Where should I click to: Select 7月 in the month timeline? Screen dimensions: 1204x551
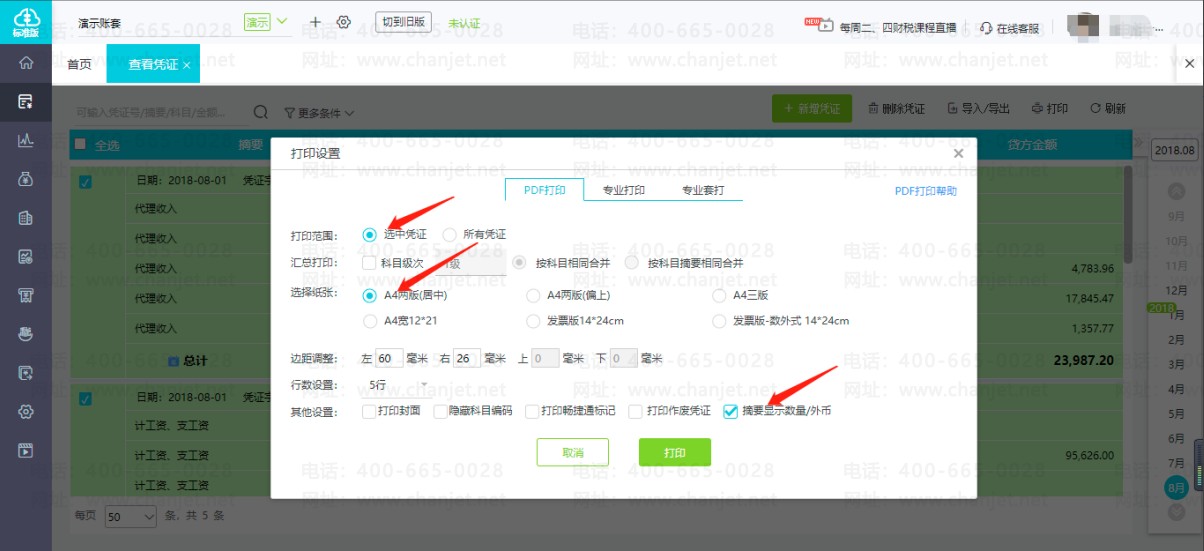1177,463
